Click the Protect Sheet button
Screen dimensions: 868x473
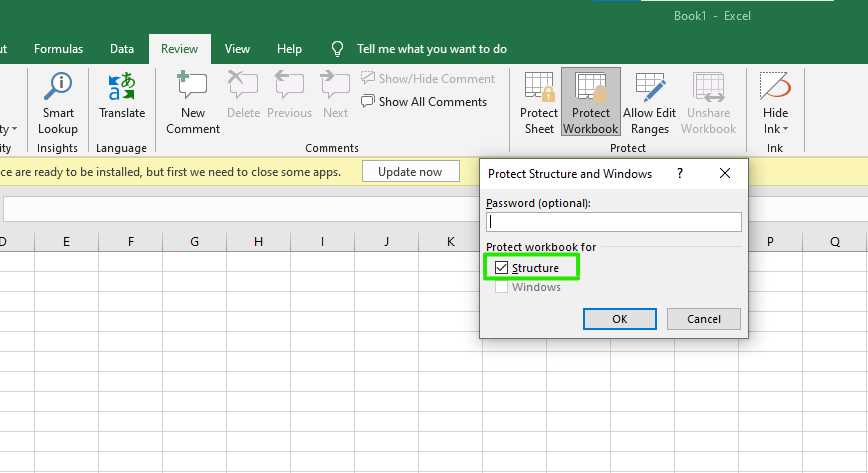coord(539,104)
